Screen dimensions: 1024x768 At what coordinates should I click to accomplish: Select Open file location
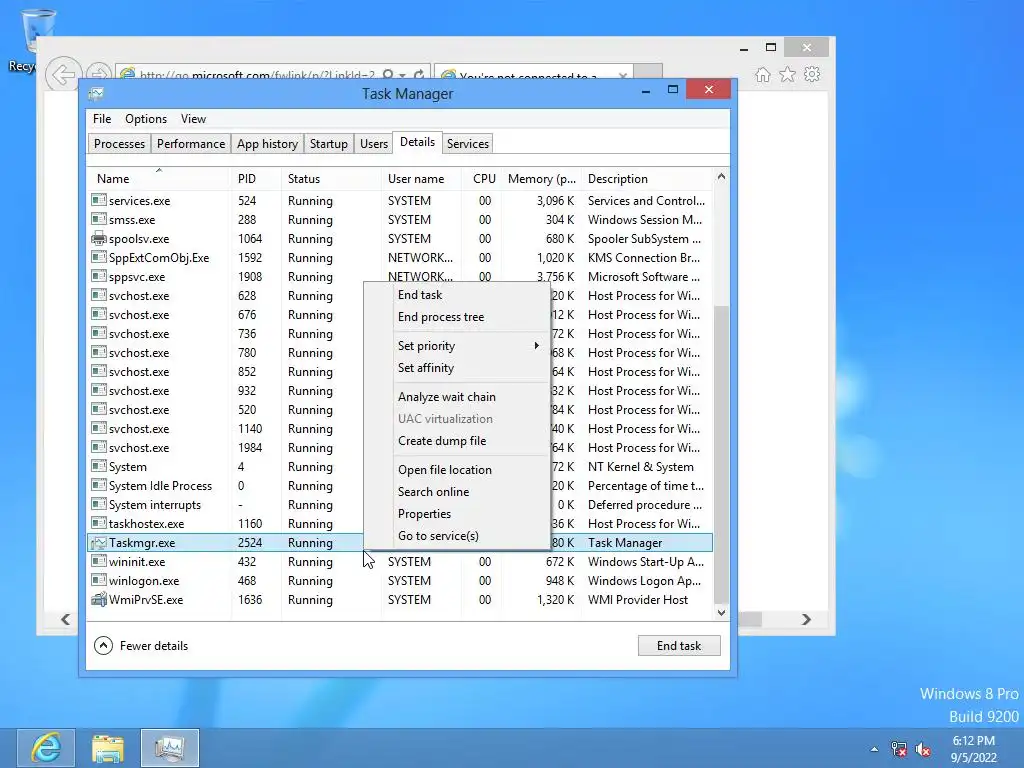click(456, 470)
